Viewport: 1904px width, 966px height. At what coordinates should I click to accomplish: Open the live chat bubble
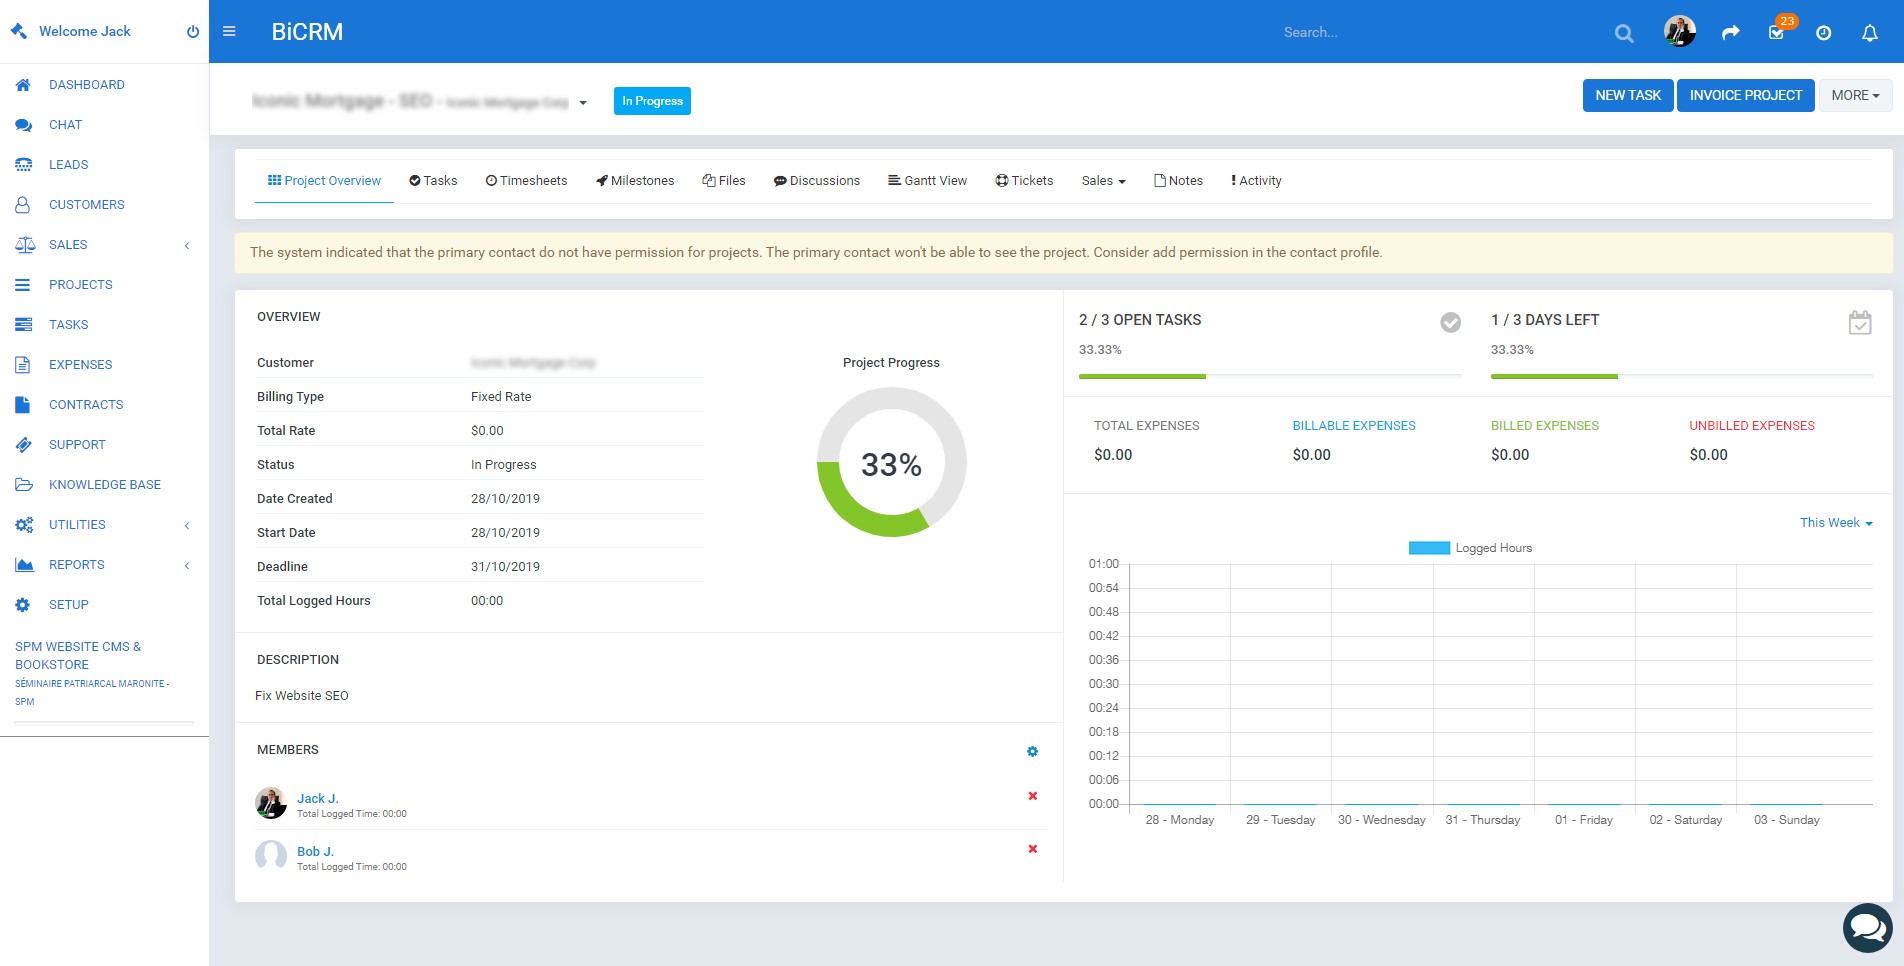[x=1867, y=928]
